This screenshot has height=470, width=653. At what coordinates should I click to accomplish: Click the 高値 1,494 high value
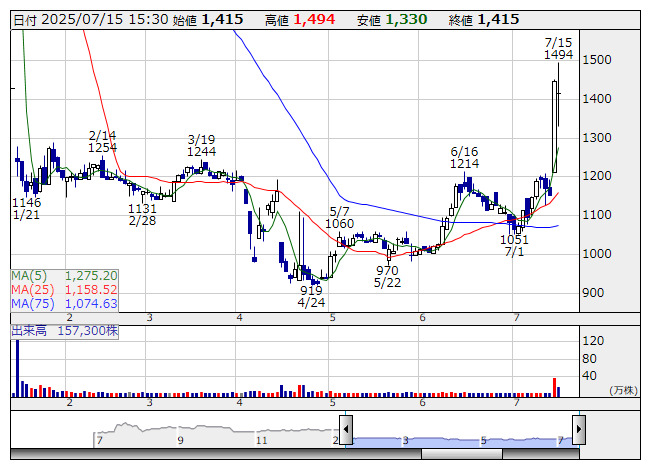(x=300, y=20)
